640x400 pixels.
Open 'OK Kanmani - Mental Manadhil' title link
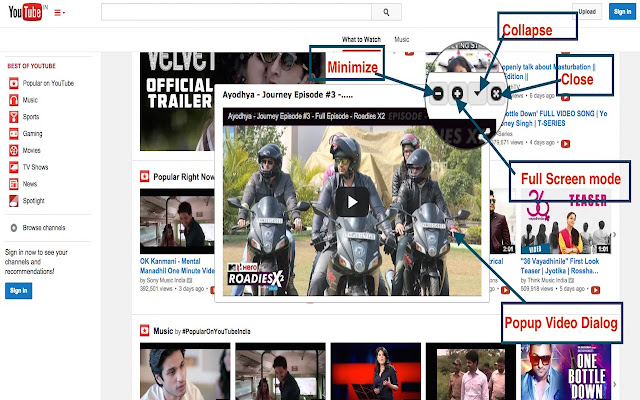[177, 266]
